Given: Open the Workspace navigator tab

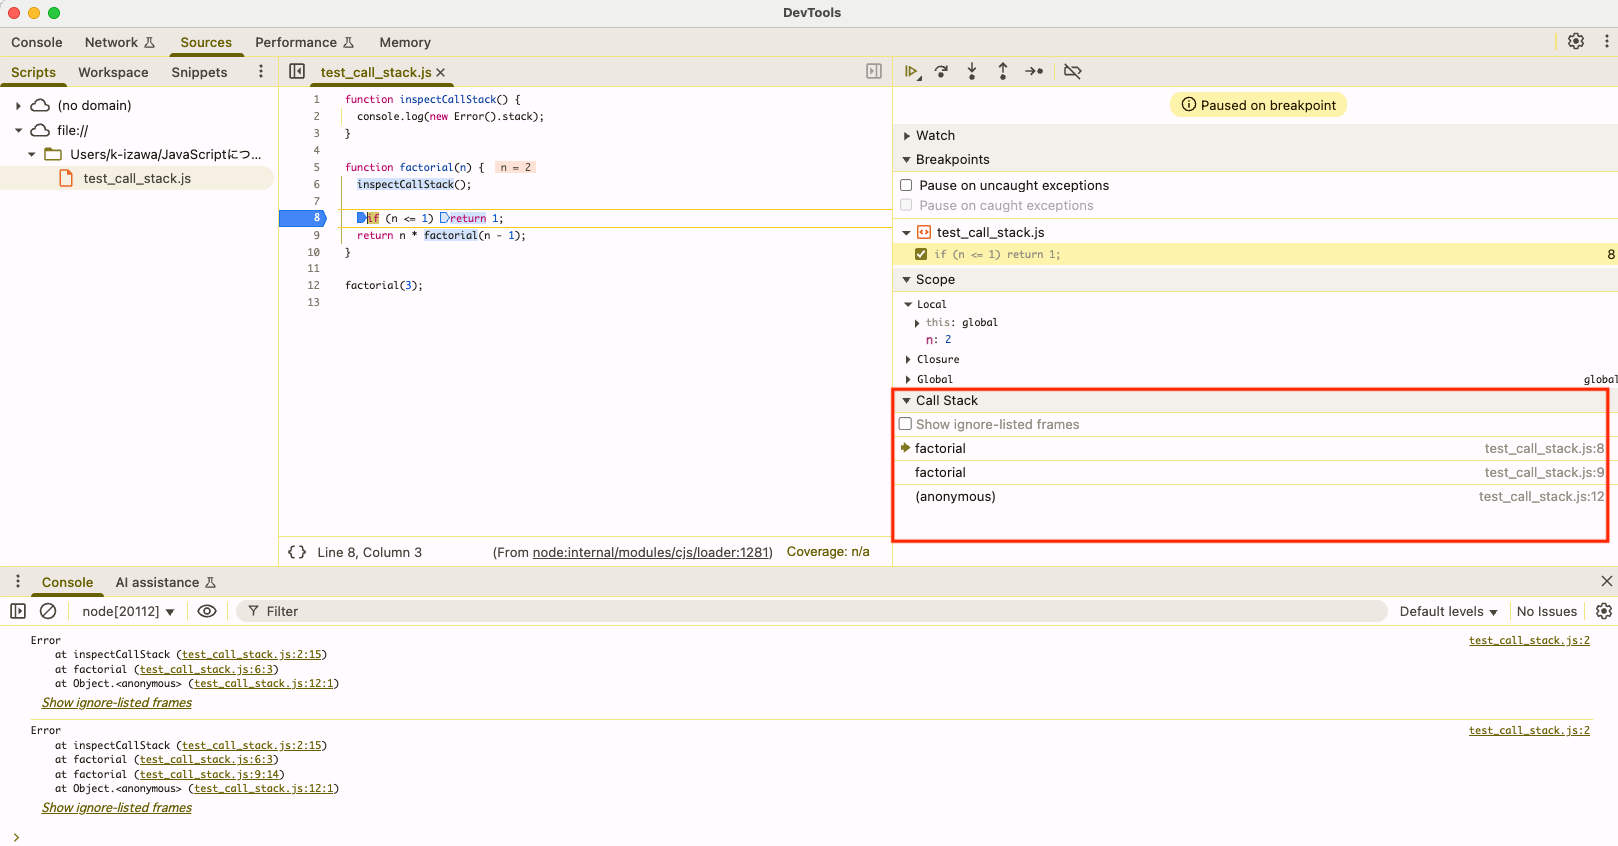Looking at the screenshot, I should coord(113,72).
